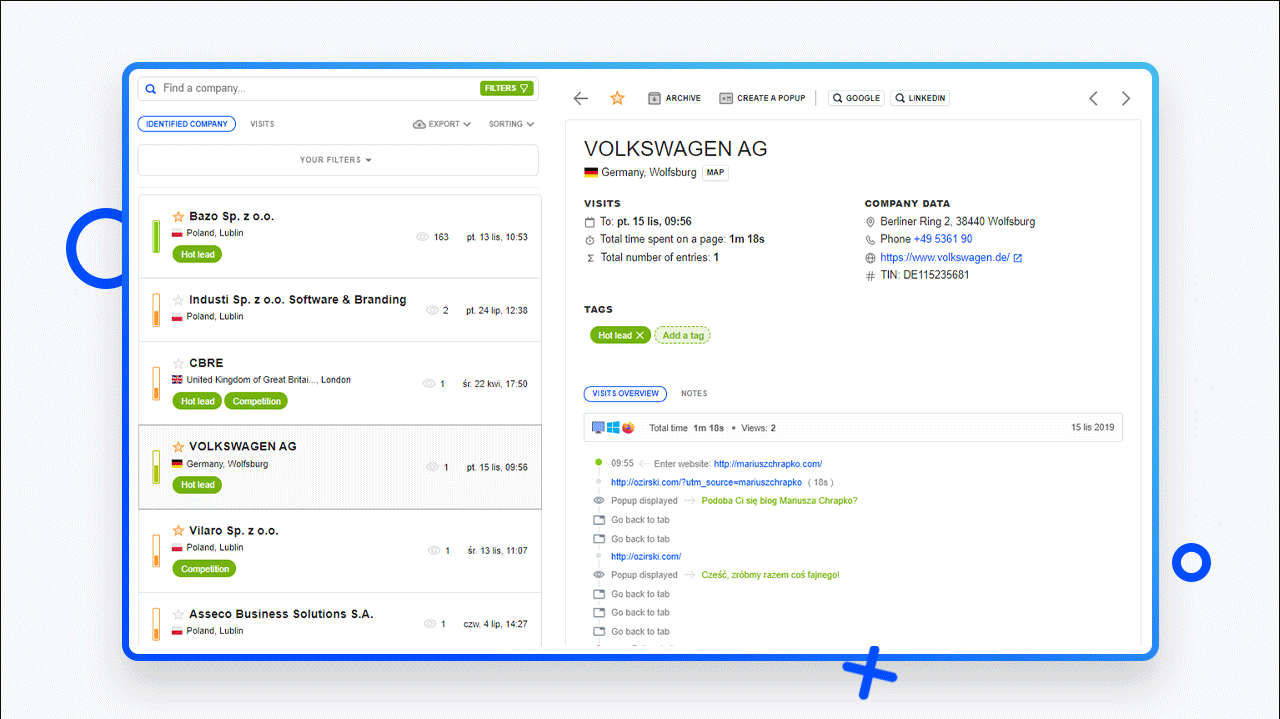This screenshot has width=1280, height=719.
Task: Search the company on LinkedIn
Action: (920, 98)
